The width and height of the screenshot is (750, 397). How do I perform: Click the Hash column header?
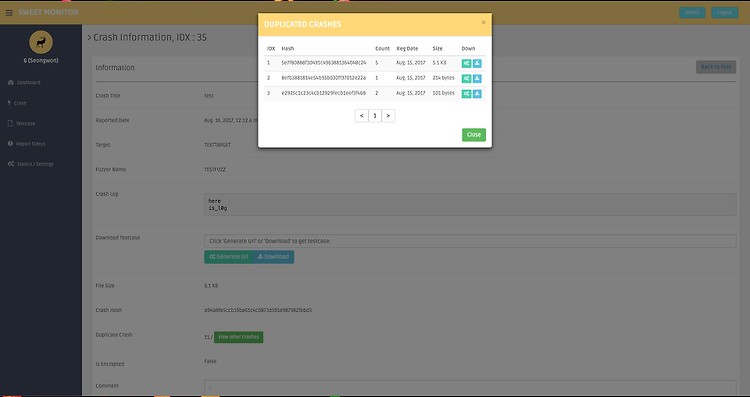tap(287, 49)
